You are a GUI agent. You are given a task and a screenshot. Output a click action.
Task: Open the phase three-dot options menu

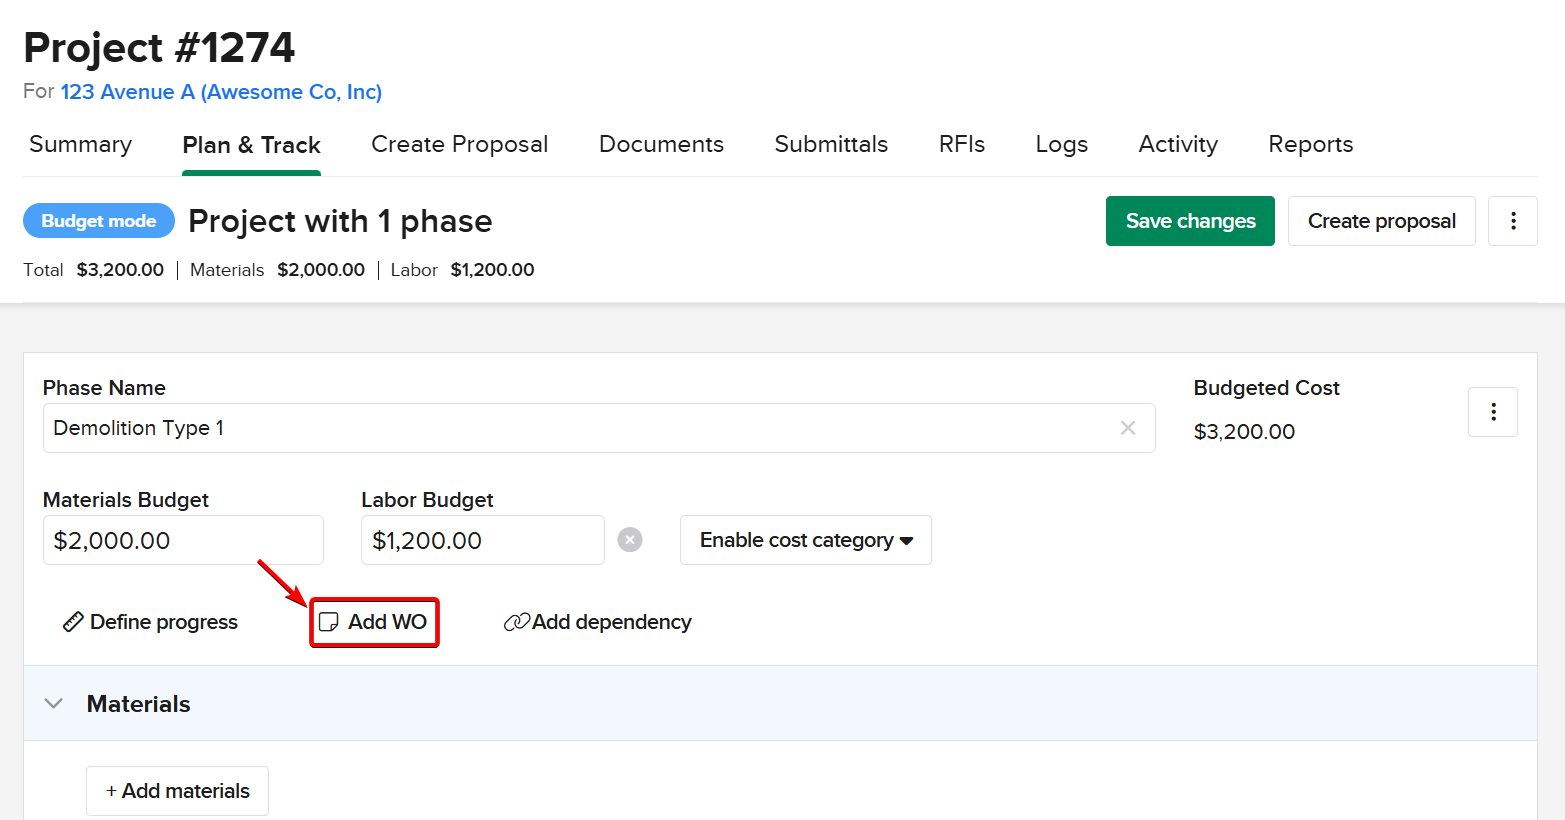click(1492, 412)
